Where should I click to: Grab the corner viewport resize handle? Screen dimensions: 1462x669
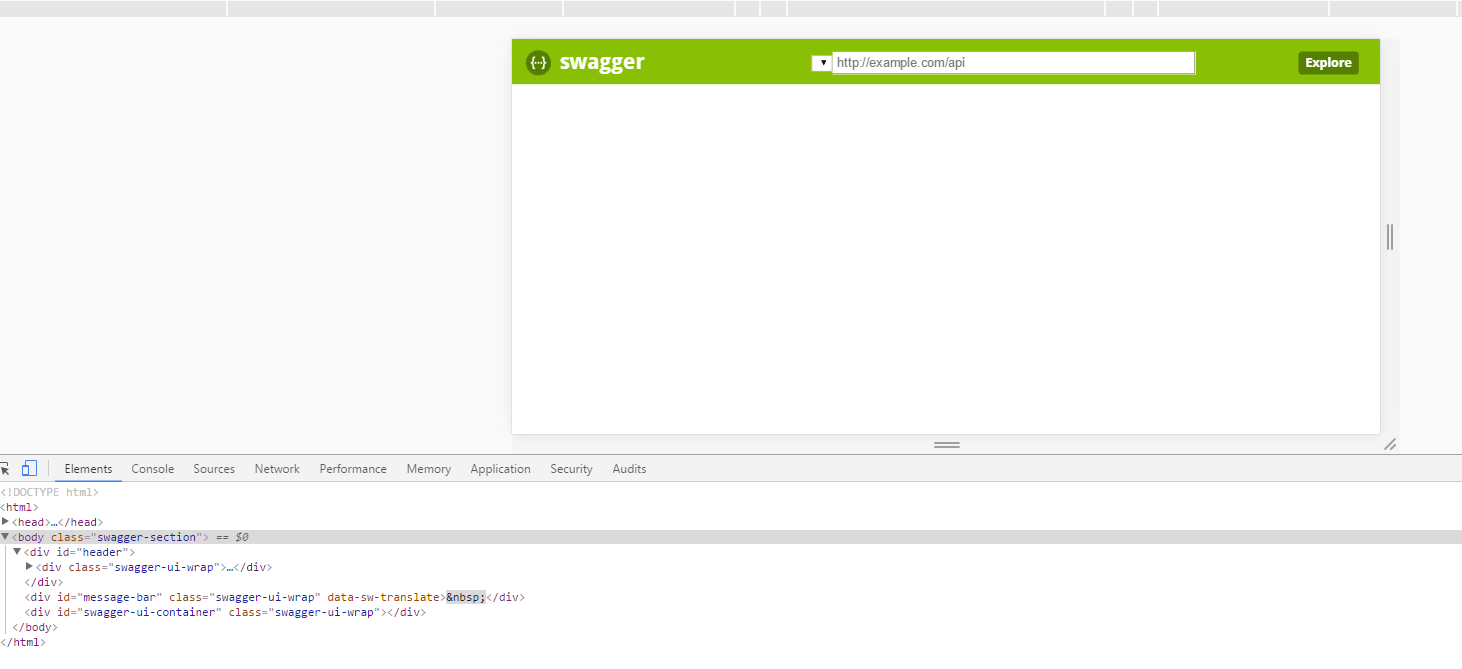click(x=1390, y=444)
